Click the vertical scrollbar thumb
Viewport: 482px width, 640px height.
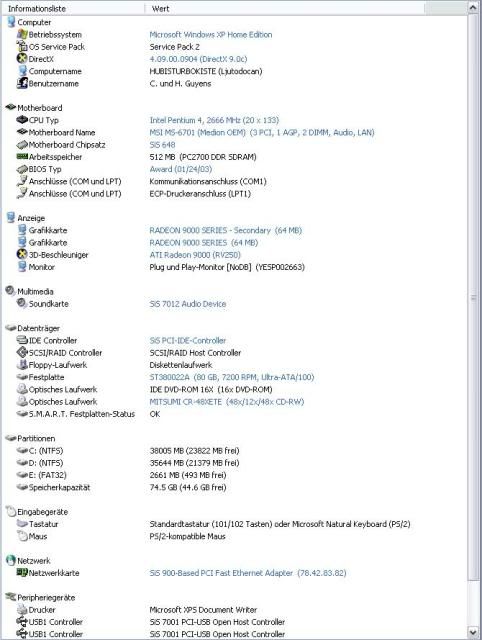[473, 297]
